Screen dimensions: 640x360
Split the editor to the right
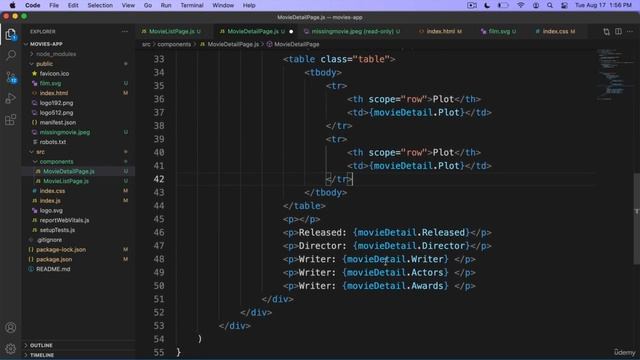click(618, 31)
